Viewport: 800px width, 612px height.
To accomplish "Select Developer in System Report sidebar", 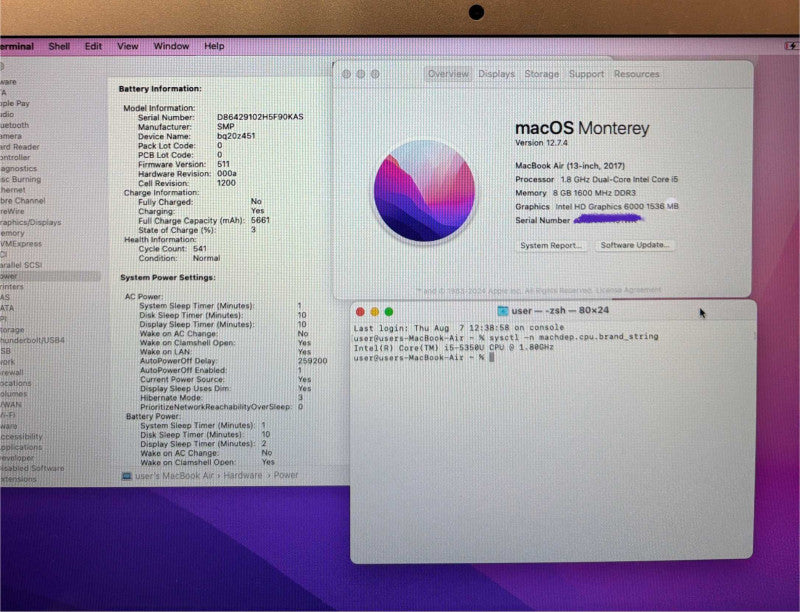I will coord(17,458).
